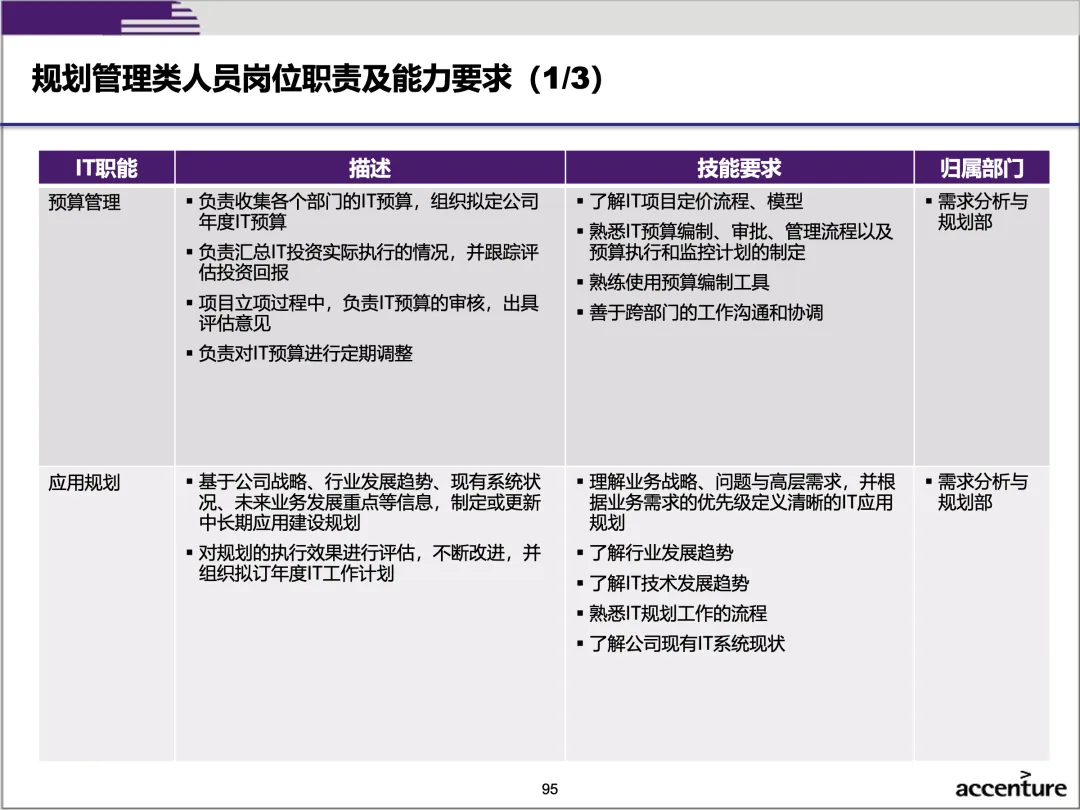
Task: Click bullet 熟悉IT预算编制、审批、管理流程
Action: [735, 242]
